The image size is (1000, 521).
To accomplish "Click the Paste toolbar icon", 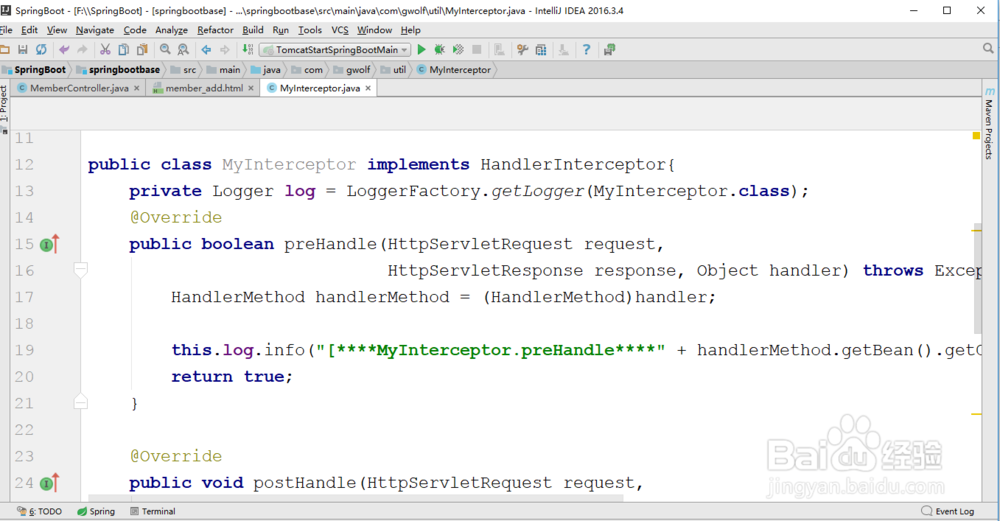I will (142, 50).
